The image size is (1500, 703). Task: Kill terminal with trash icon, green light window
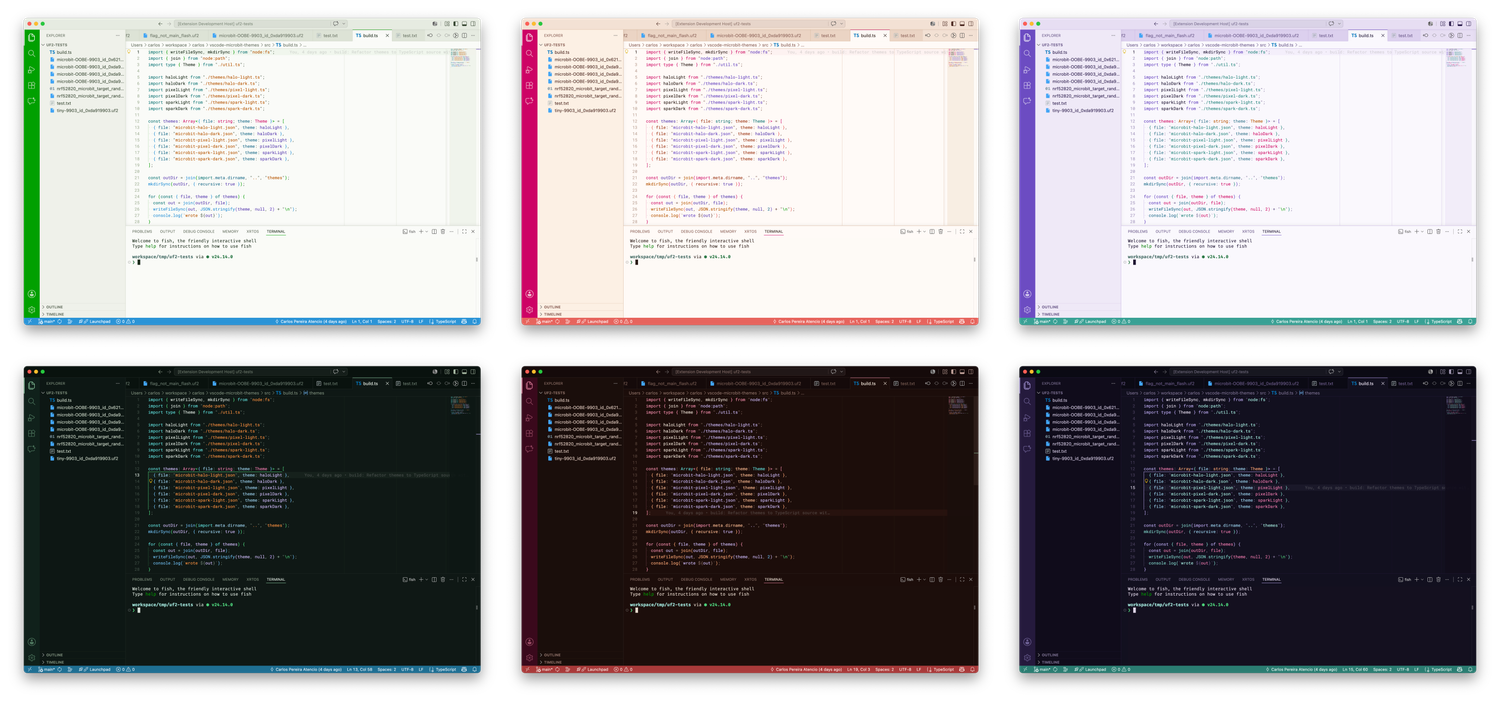point(443,231)
